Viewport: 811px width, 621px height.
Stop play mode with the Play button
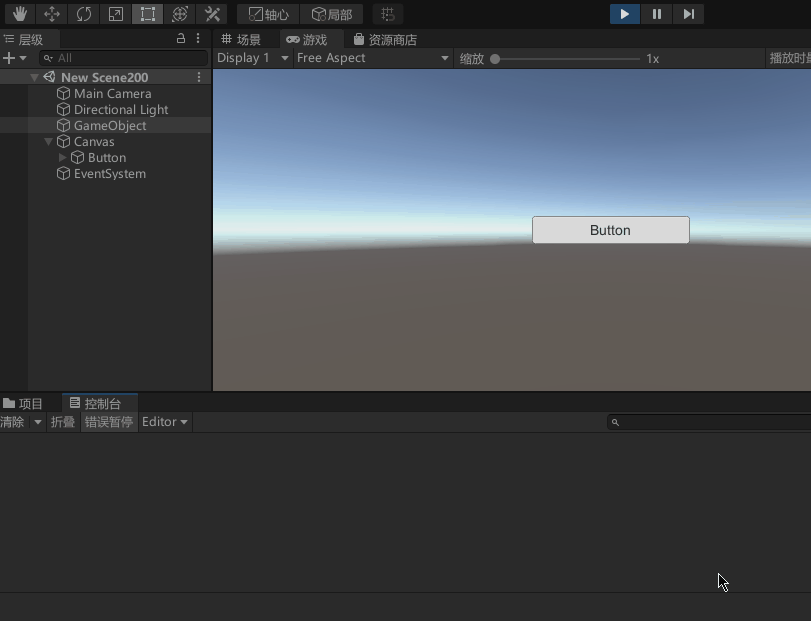click(x=625, y=14)
